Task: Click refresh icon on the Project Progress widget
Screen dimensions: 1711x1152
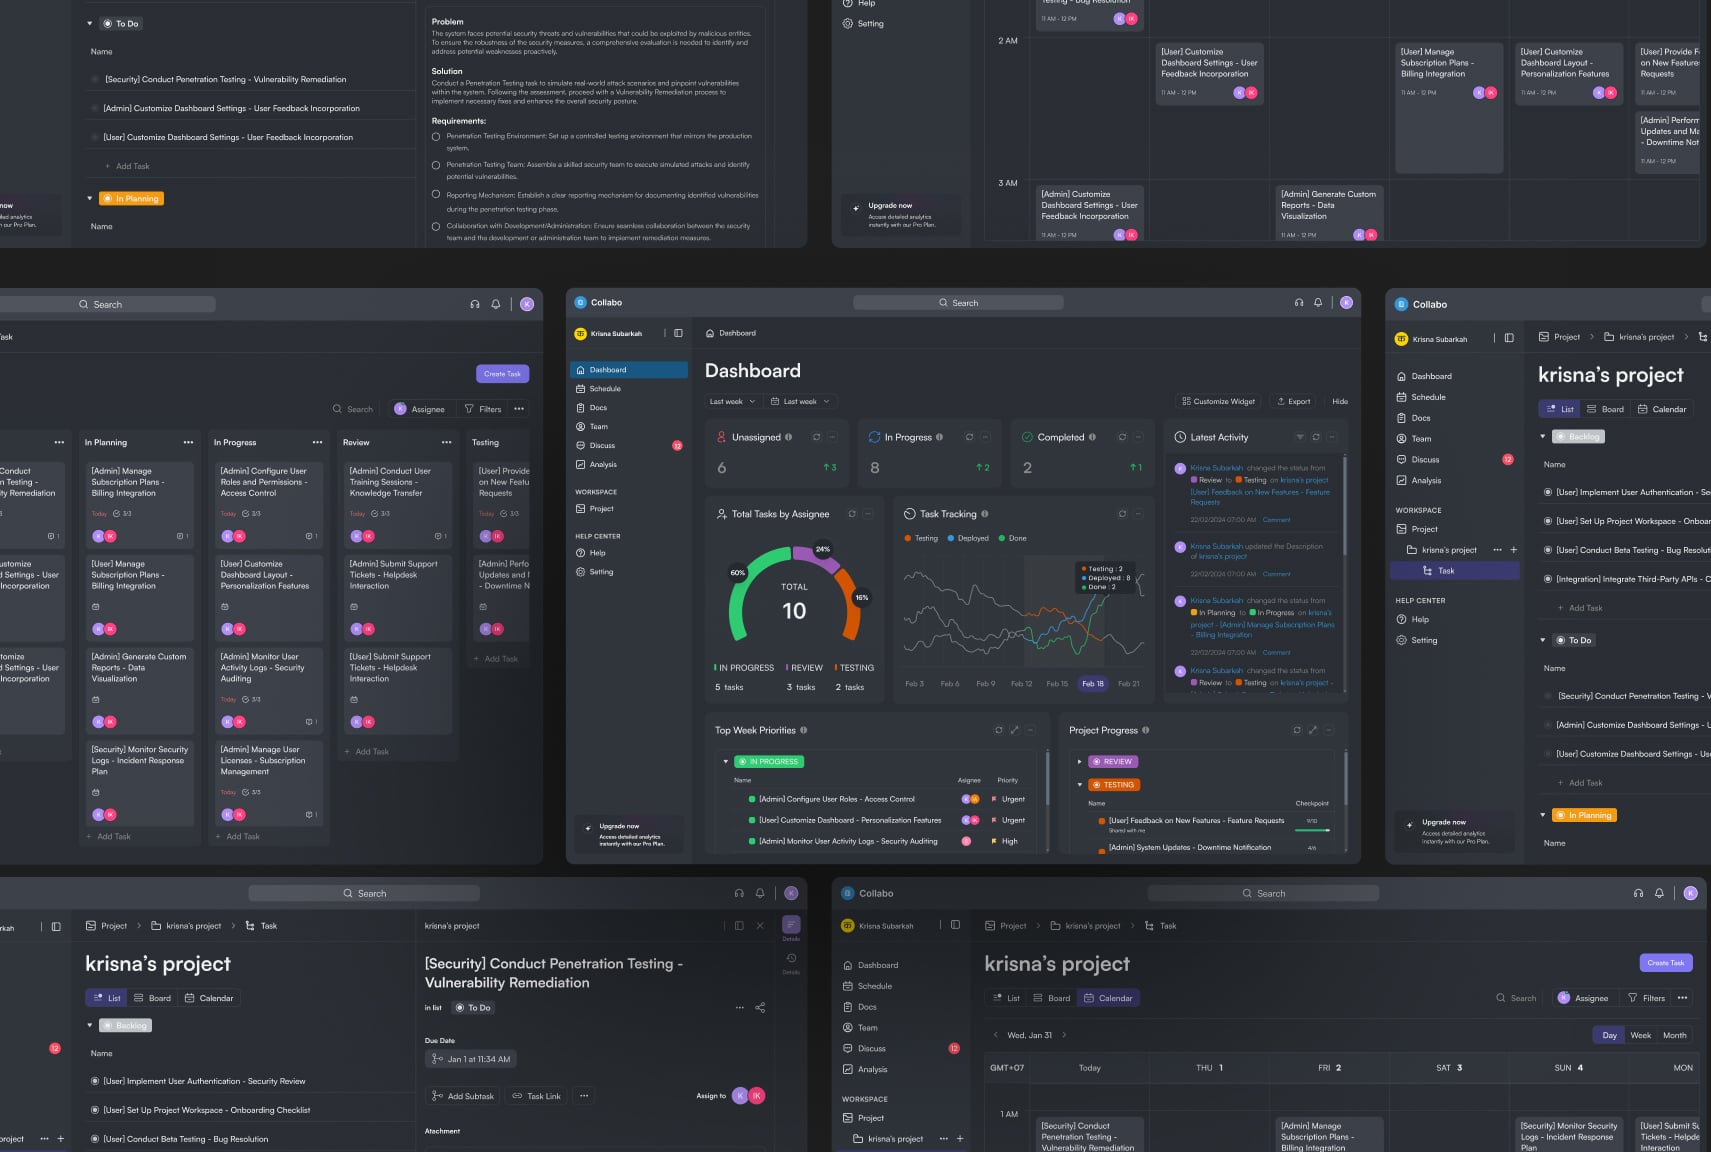Action: pos(1297,730)
